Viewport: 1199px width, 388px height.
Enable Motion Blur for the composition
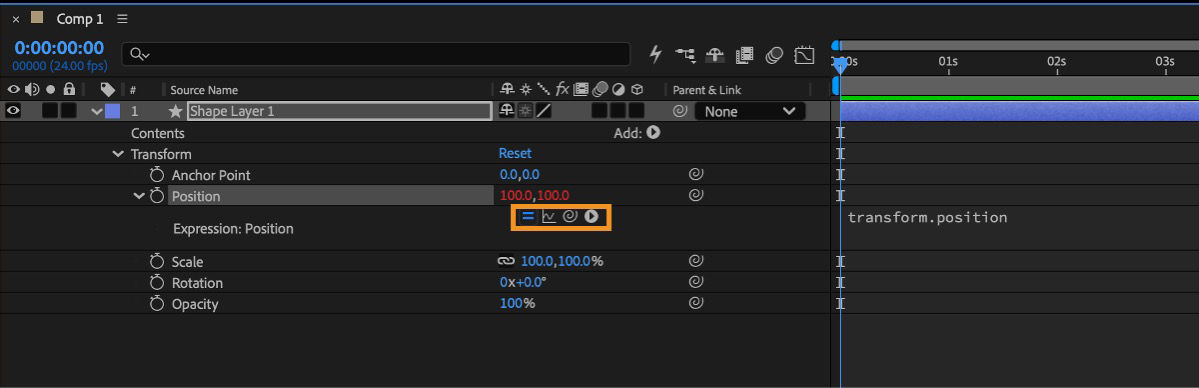[x=775, y=55]
